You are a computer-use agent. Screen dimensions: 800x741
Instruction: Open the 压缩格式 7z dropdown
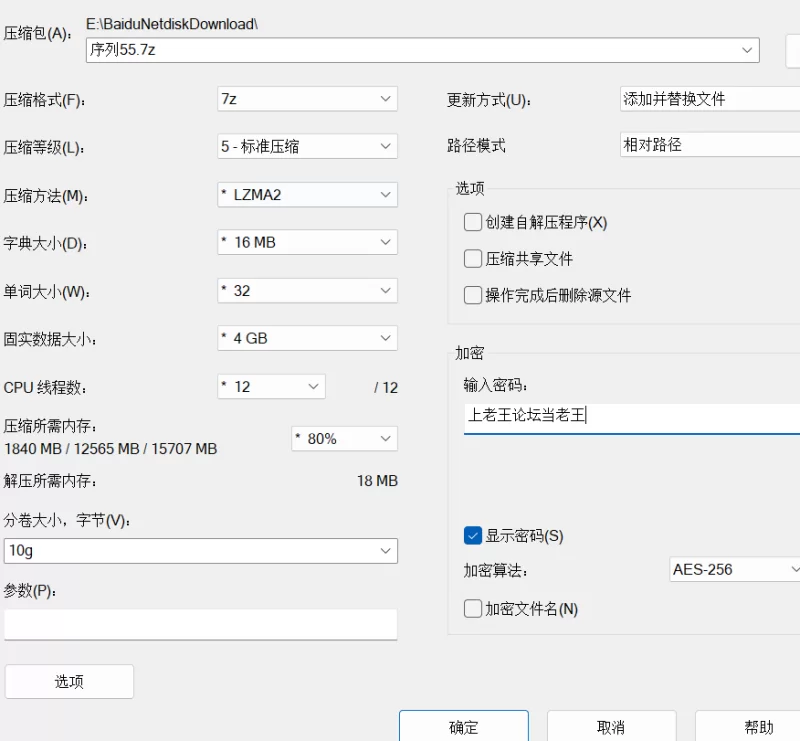click(x=307, y=98)
